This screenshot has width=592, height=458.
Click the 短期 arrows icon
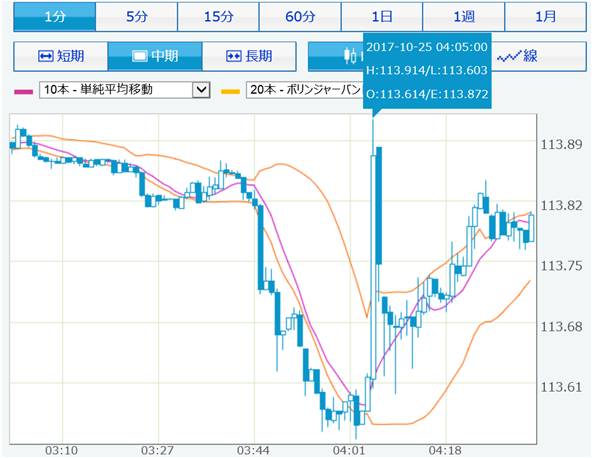pyautogui.click(x=46, y=56)
